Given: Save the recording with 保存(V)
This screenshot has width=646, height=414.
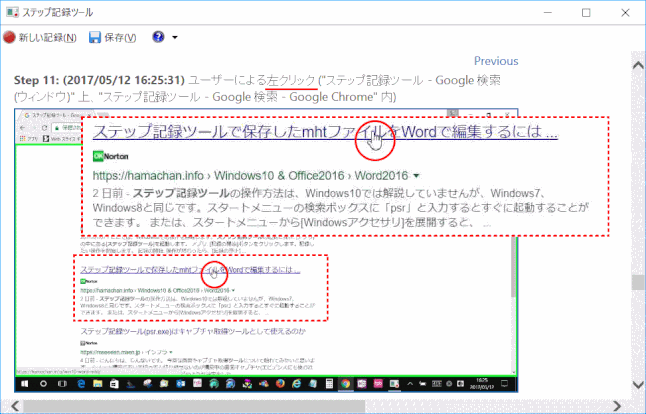Looking at the screenshot, I should coord(112,37).
